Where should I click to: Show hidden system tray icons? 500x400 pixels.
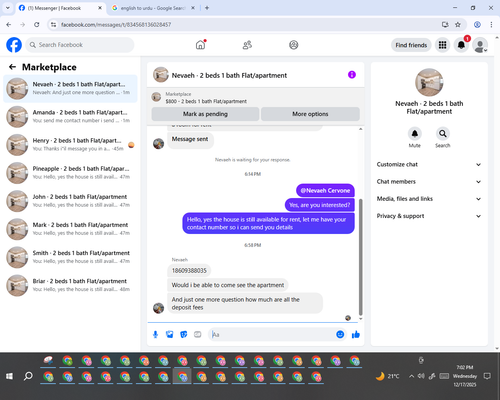tap(411, 376)
